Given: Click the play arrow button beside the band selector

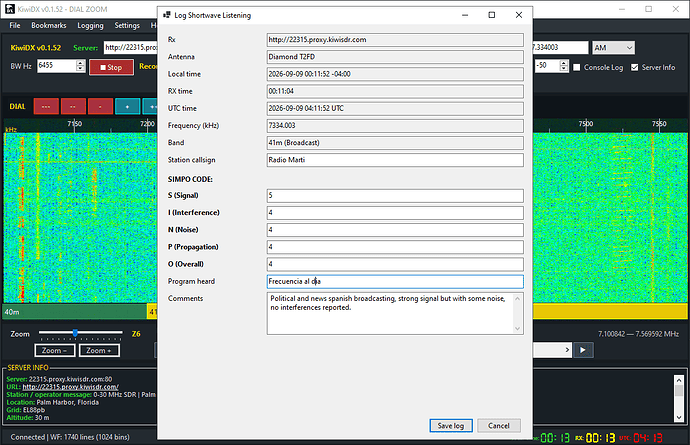Looking at the screenshot, I should (583, 350).
